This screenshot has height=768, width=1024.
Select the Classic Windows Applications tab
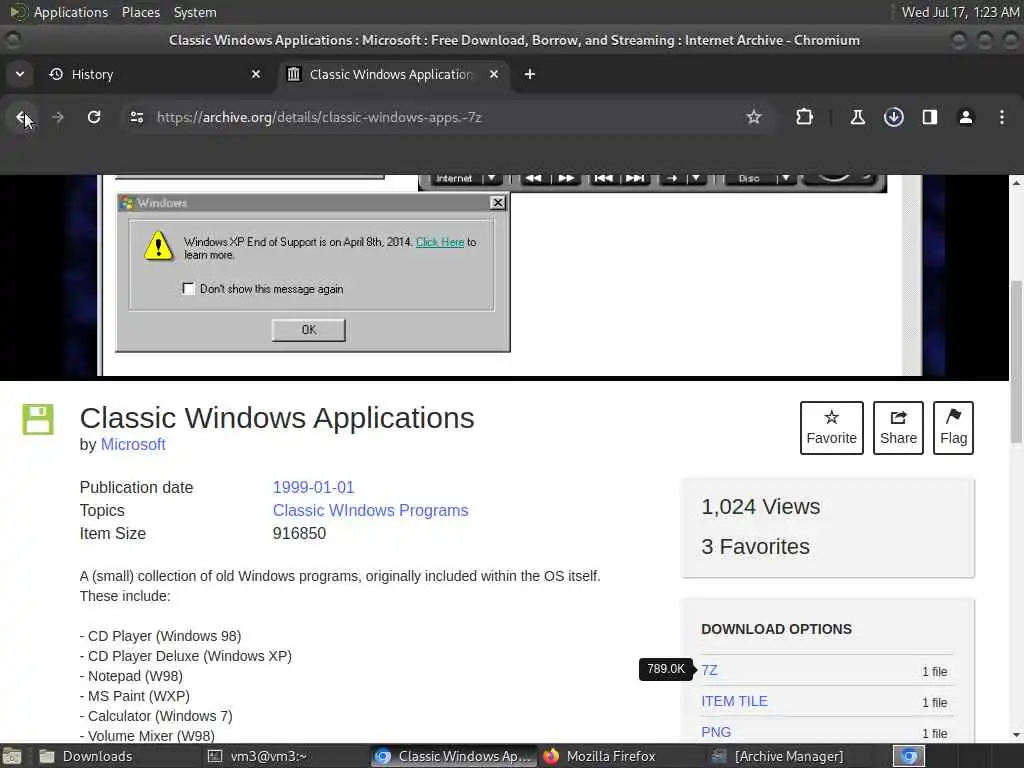pos(393,74)
